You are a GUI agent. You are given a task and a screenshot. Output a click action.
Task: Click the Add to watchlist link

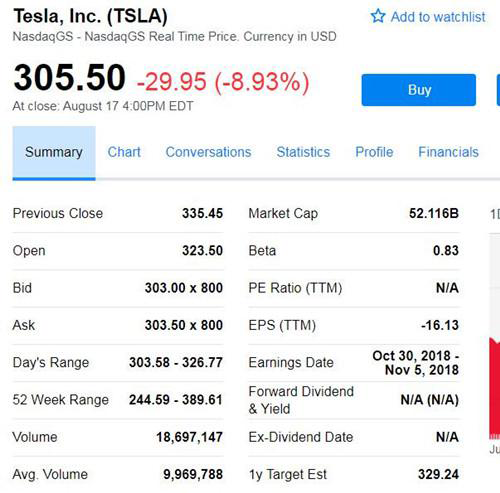tap(428, 16)
